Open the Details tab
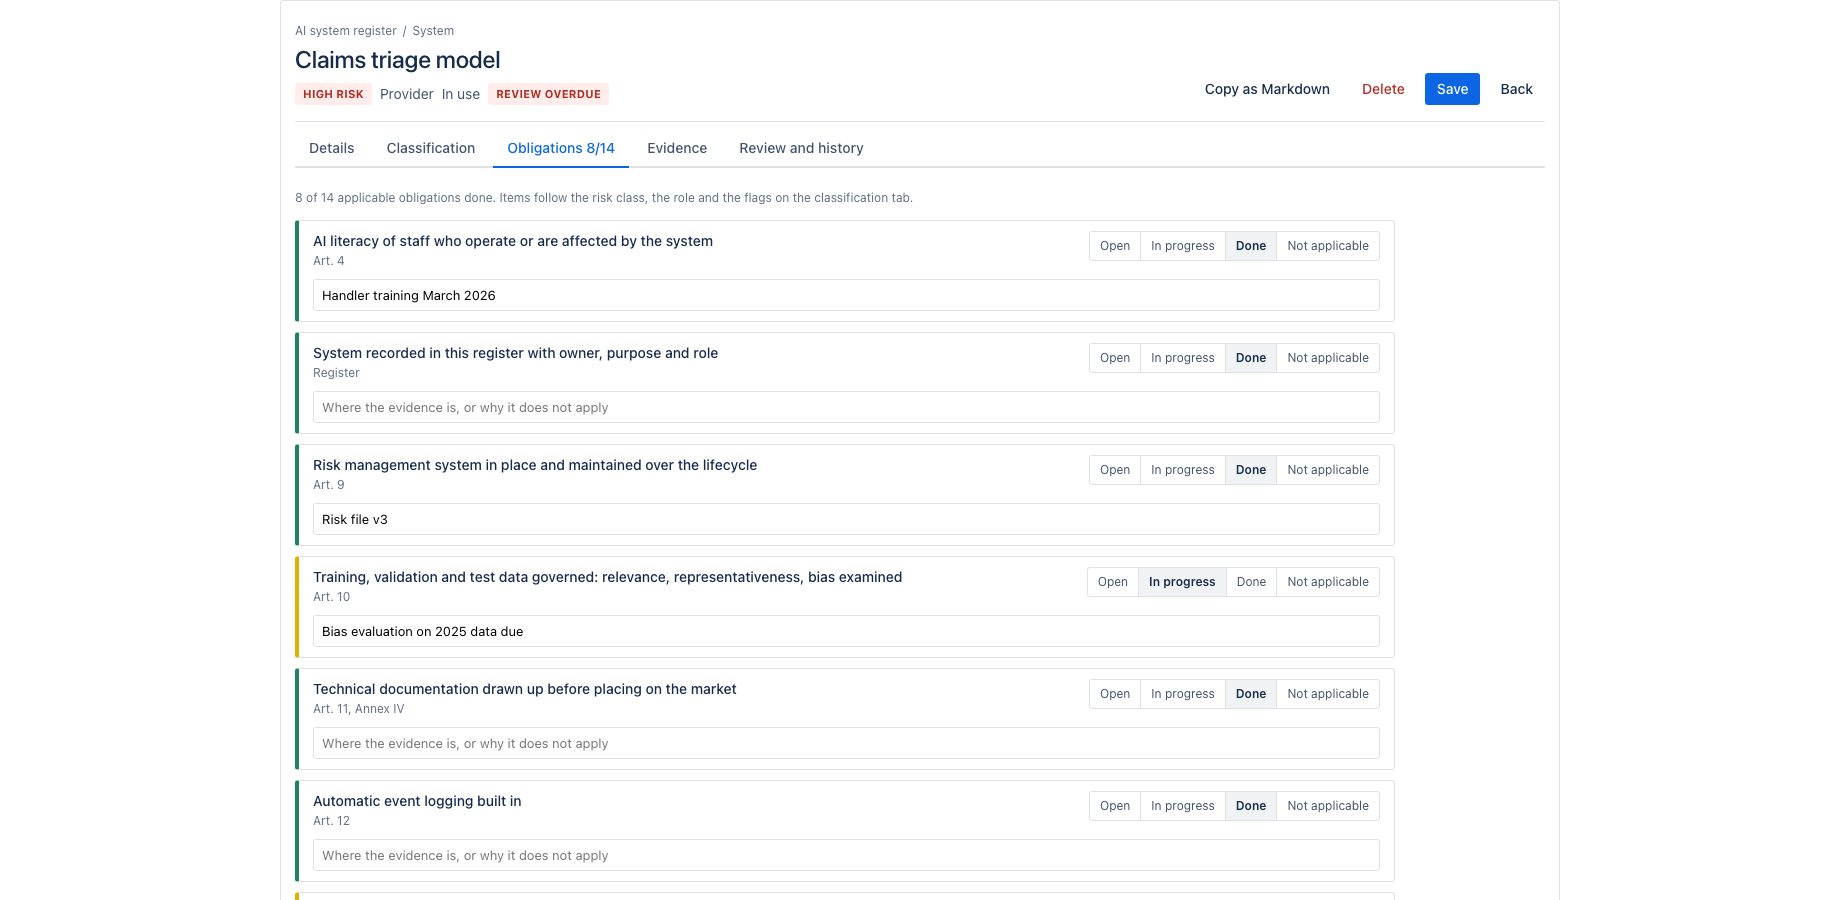Screen dimensions: 1840x900 click(332, 148)
